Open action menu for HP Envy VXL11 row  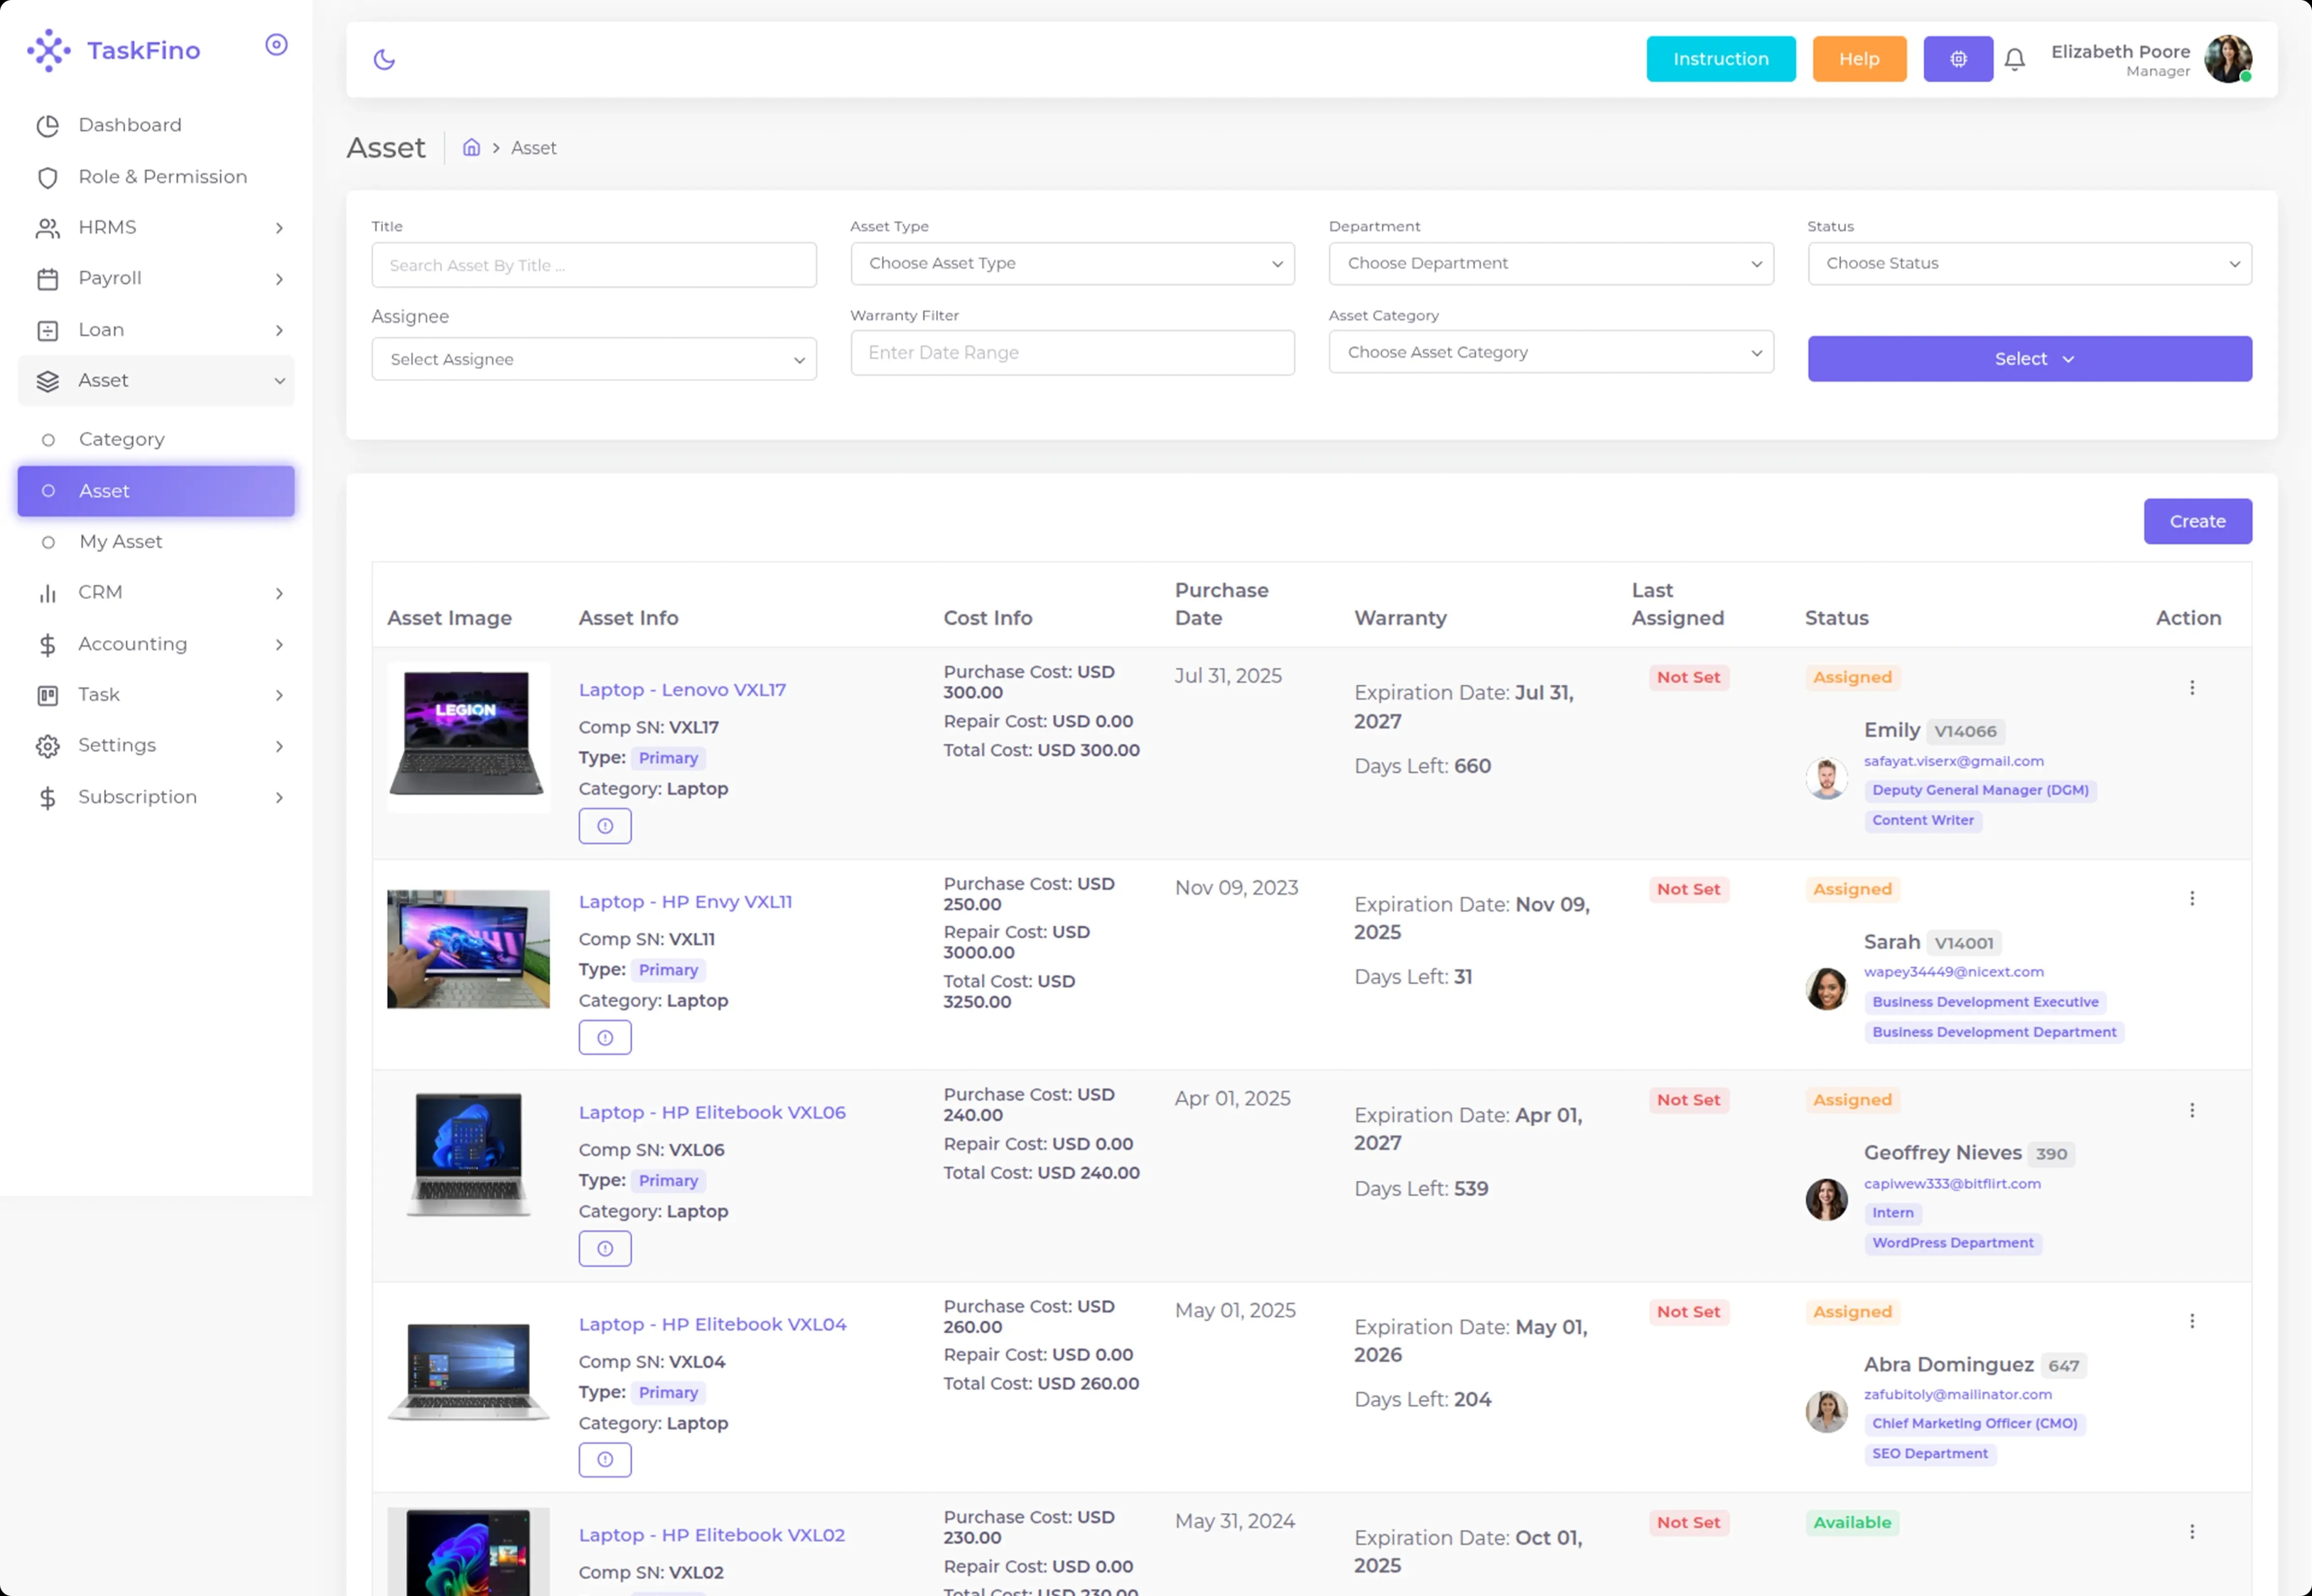pyautogui.click(x=2191, y=899)
